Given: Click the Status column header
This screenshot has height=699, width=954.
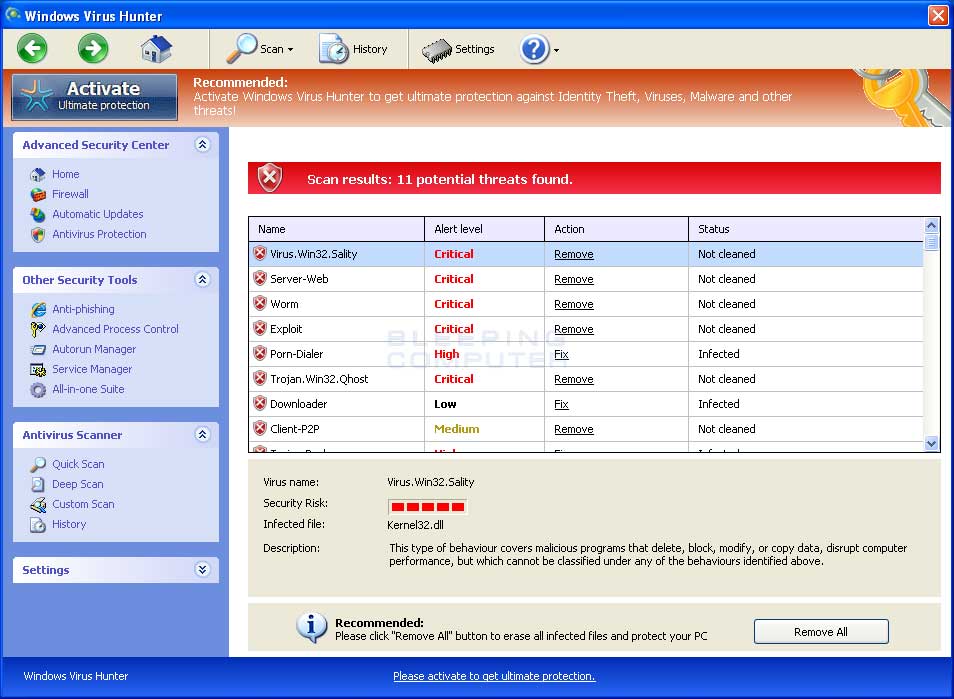Looking at the screenshot, I should pos(806,229).
